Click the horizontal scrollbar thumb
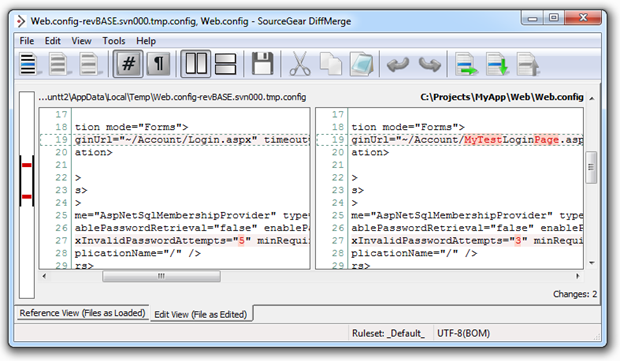The image size is (620, 361). (x=161, y=276)
